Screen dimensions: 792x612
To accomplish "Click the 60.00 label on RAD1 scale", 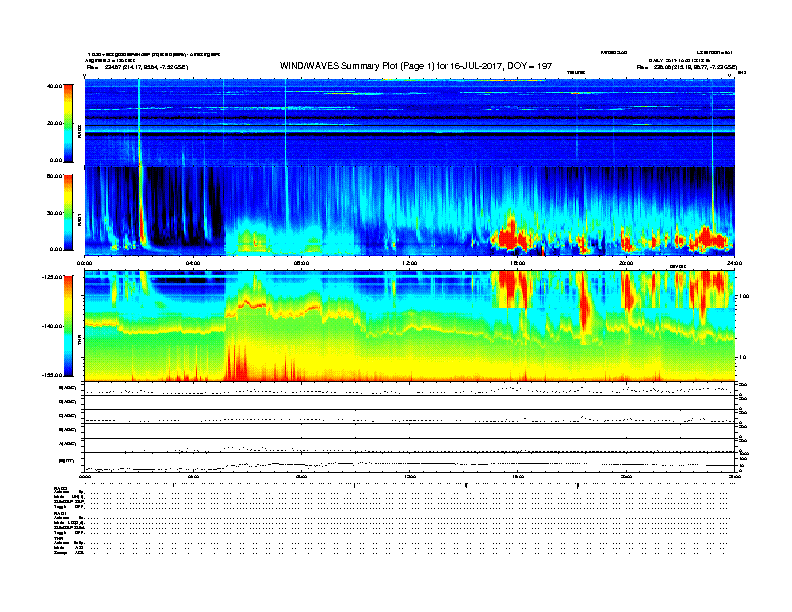I will pyautogui.click(x=54, y=176).
